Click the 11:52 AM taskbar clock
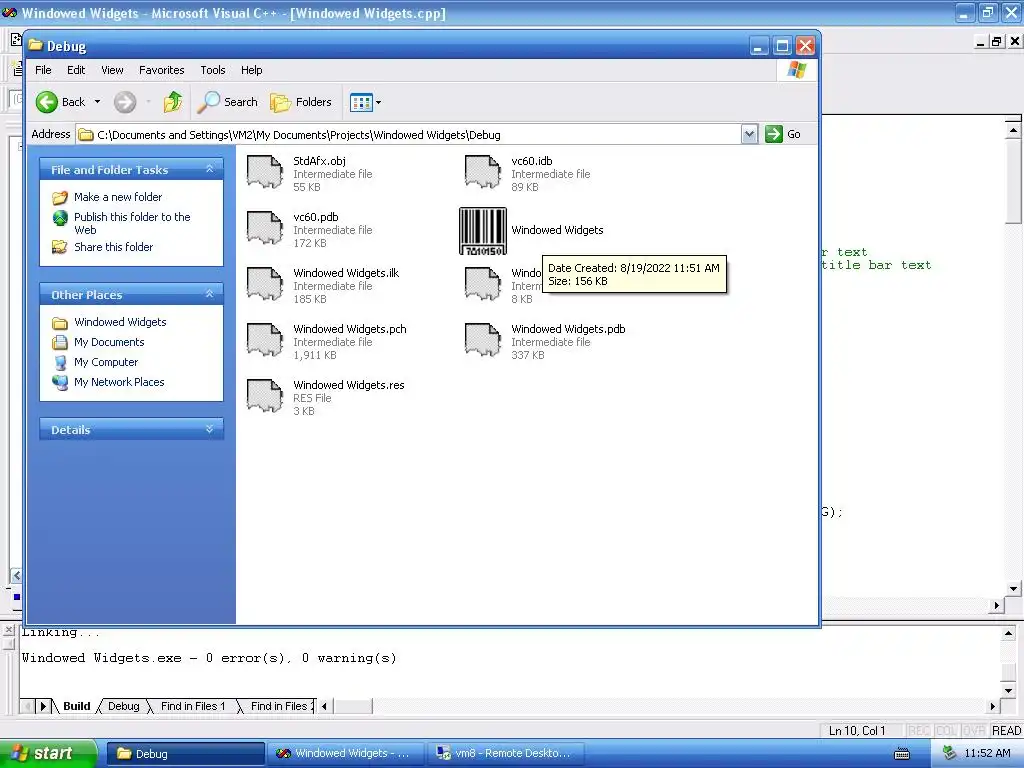Screen dimensions: 1024x768 click(x=987, y=753)
